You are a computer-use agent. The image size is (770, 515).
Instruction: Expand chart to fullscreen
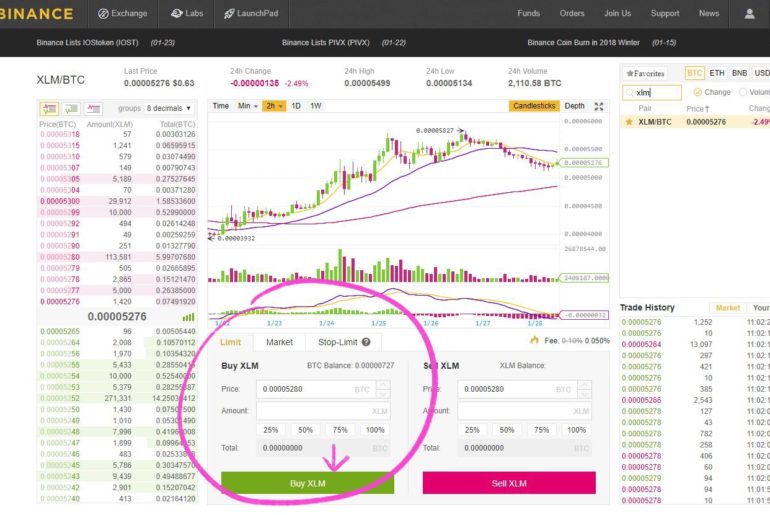pyautogui.click(x=599, y=106)
